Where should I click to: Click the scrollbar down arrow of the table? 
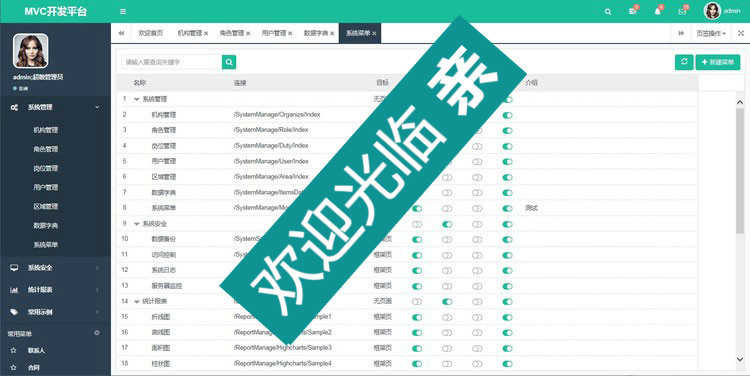point(740,359)
